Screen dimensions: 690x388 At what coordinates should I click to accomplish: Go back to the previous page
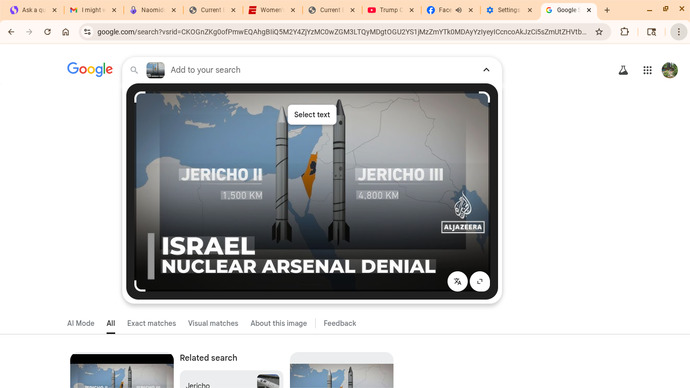(11, 32)
